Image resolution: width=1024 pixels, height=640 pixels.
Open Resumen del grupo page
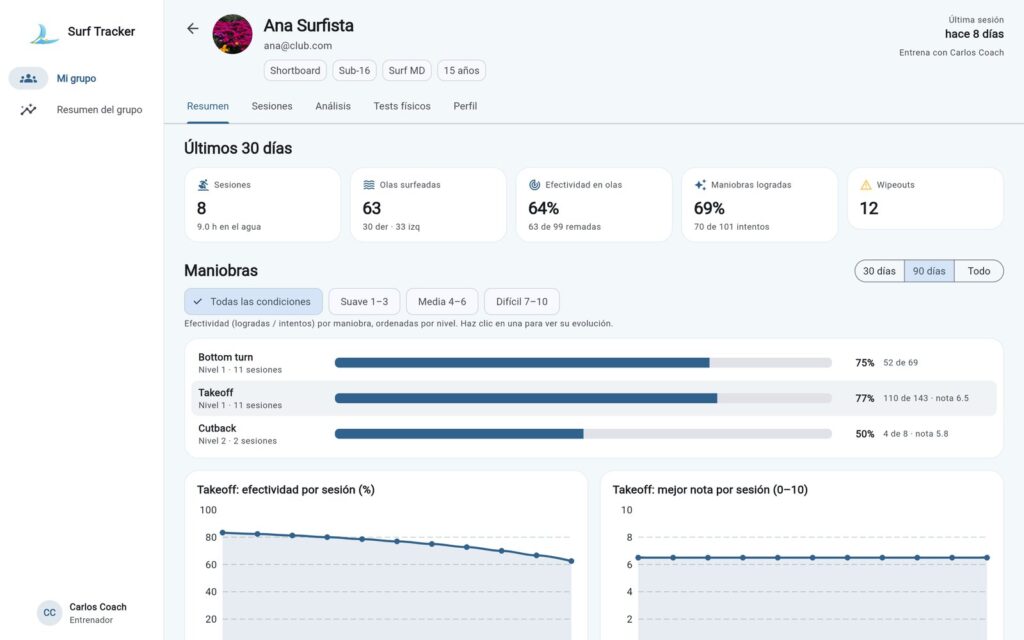[99, 110]
